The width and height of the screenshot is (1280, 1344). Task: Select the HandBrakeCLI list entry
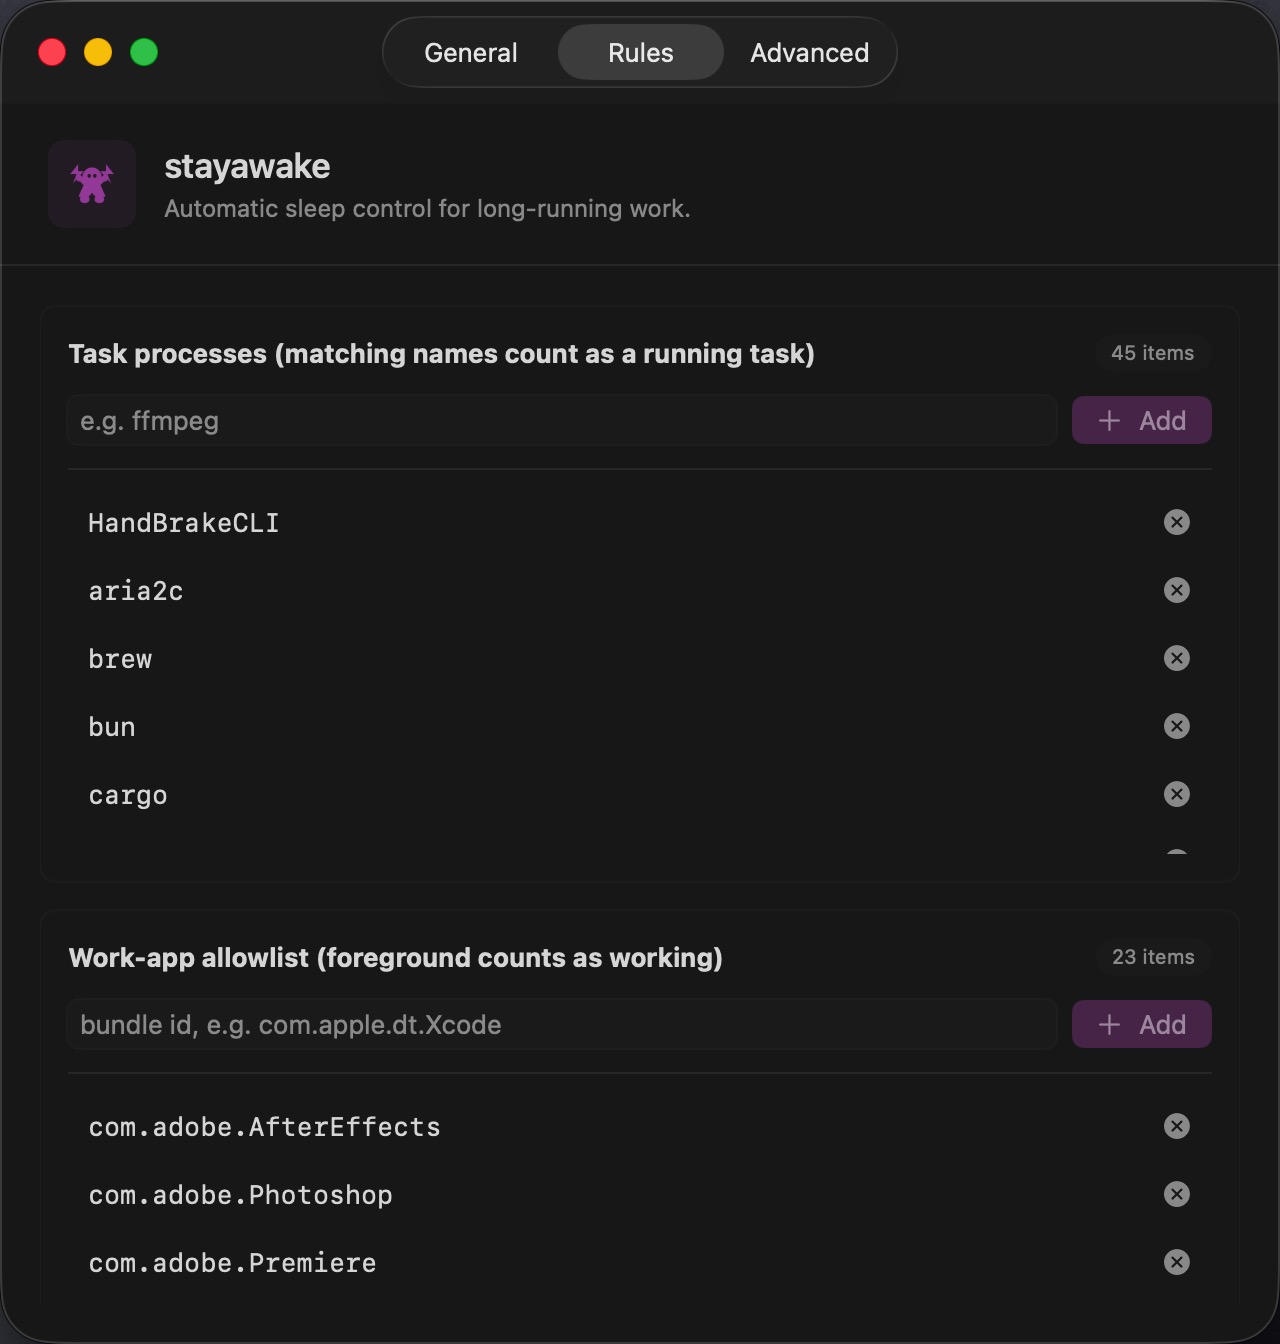click(183, 522)
